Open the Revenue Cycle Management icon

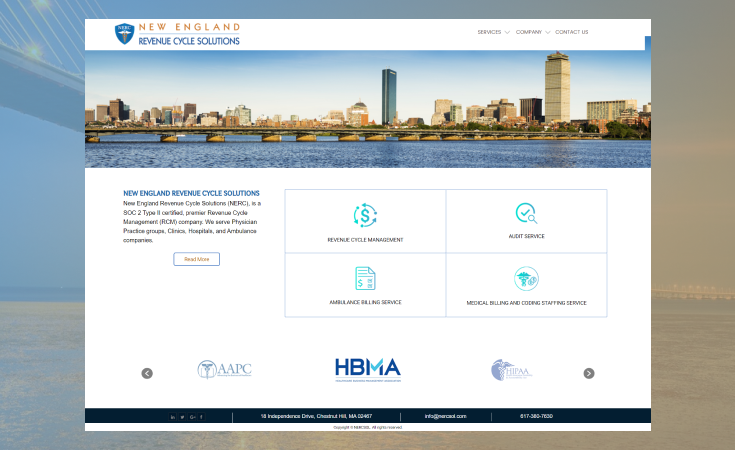coord(365,215)
